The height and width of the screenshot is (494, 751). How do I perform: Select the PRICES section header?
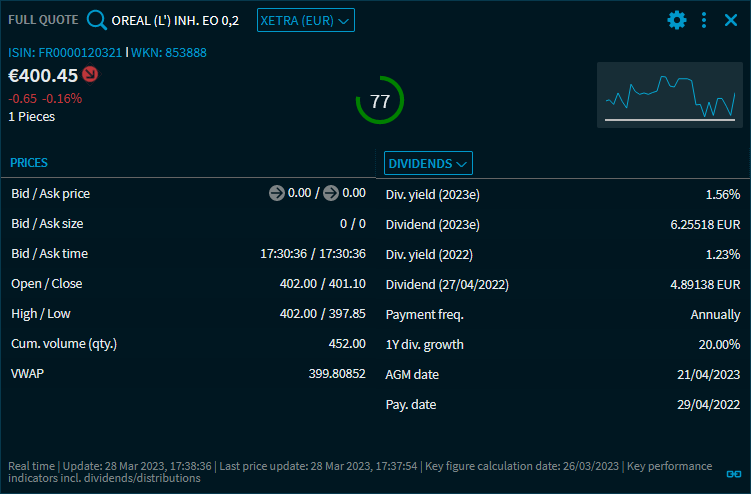coord(29,162)
